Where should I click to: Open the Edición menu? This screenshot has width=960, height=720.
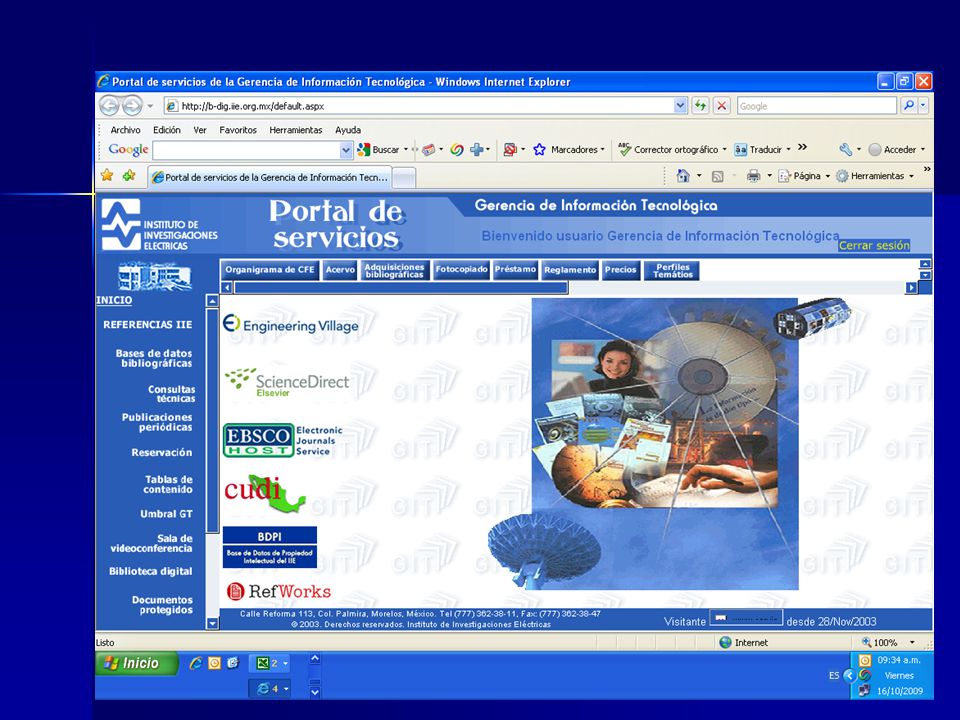click(x=167, y=130)
